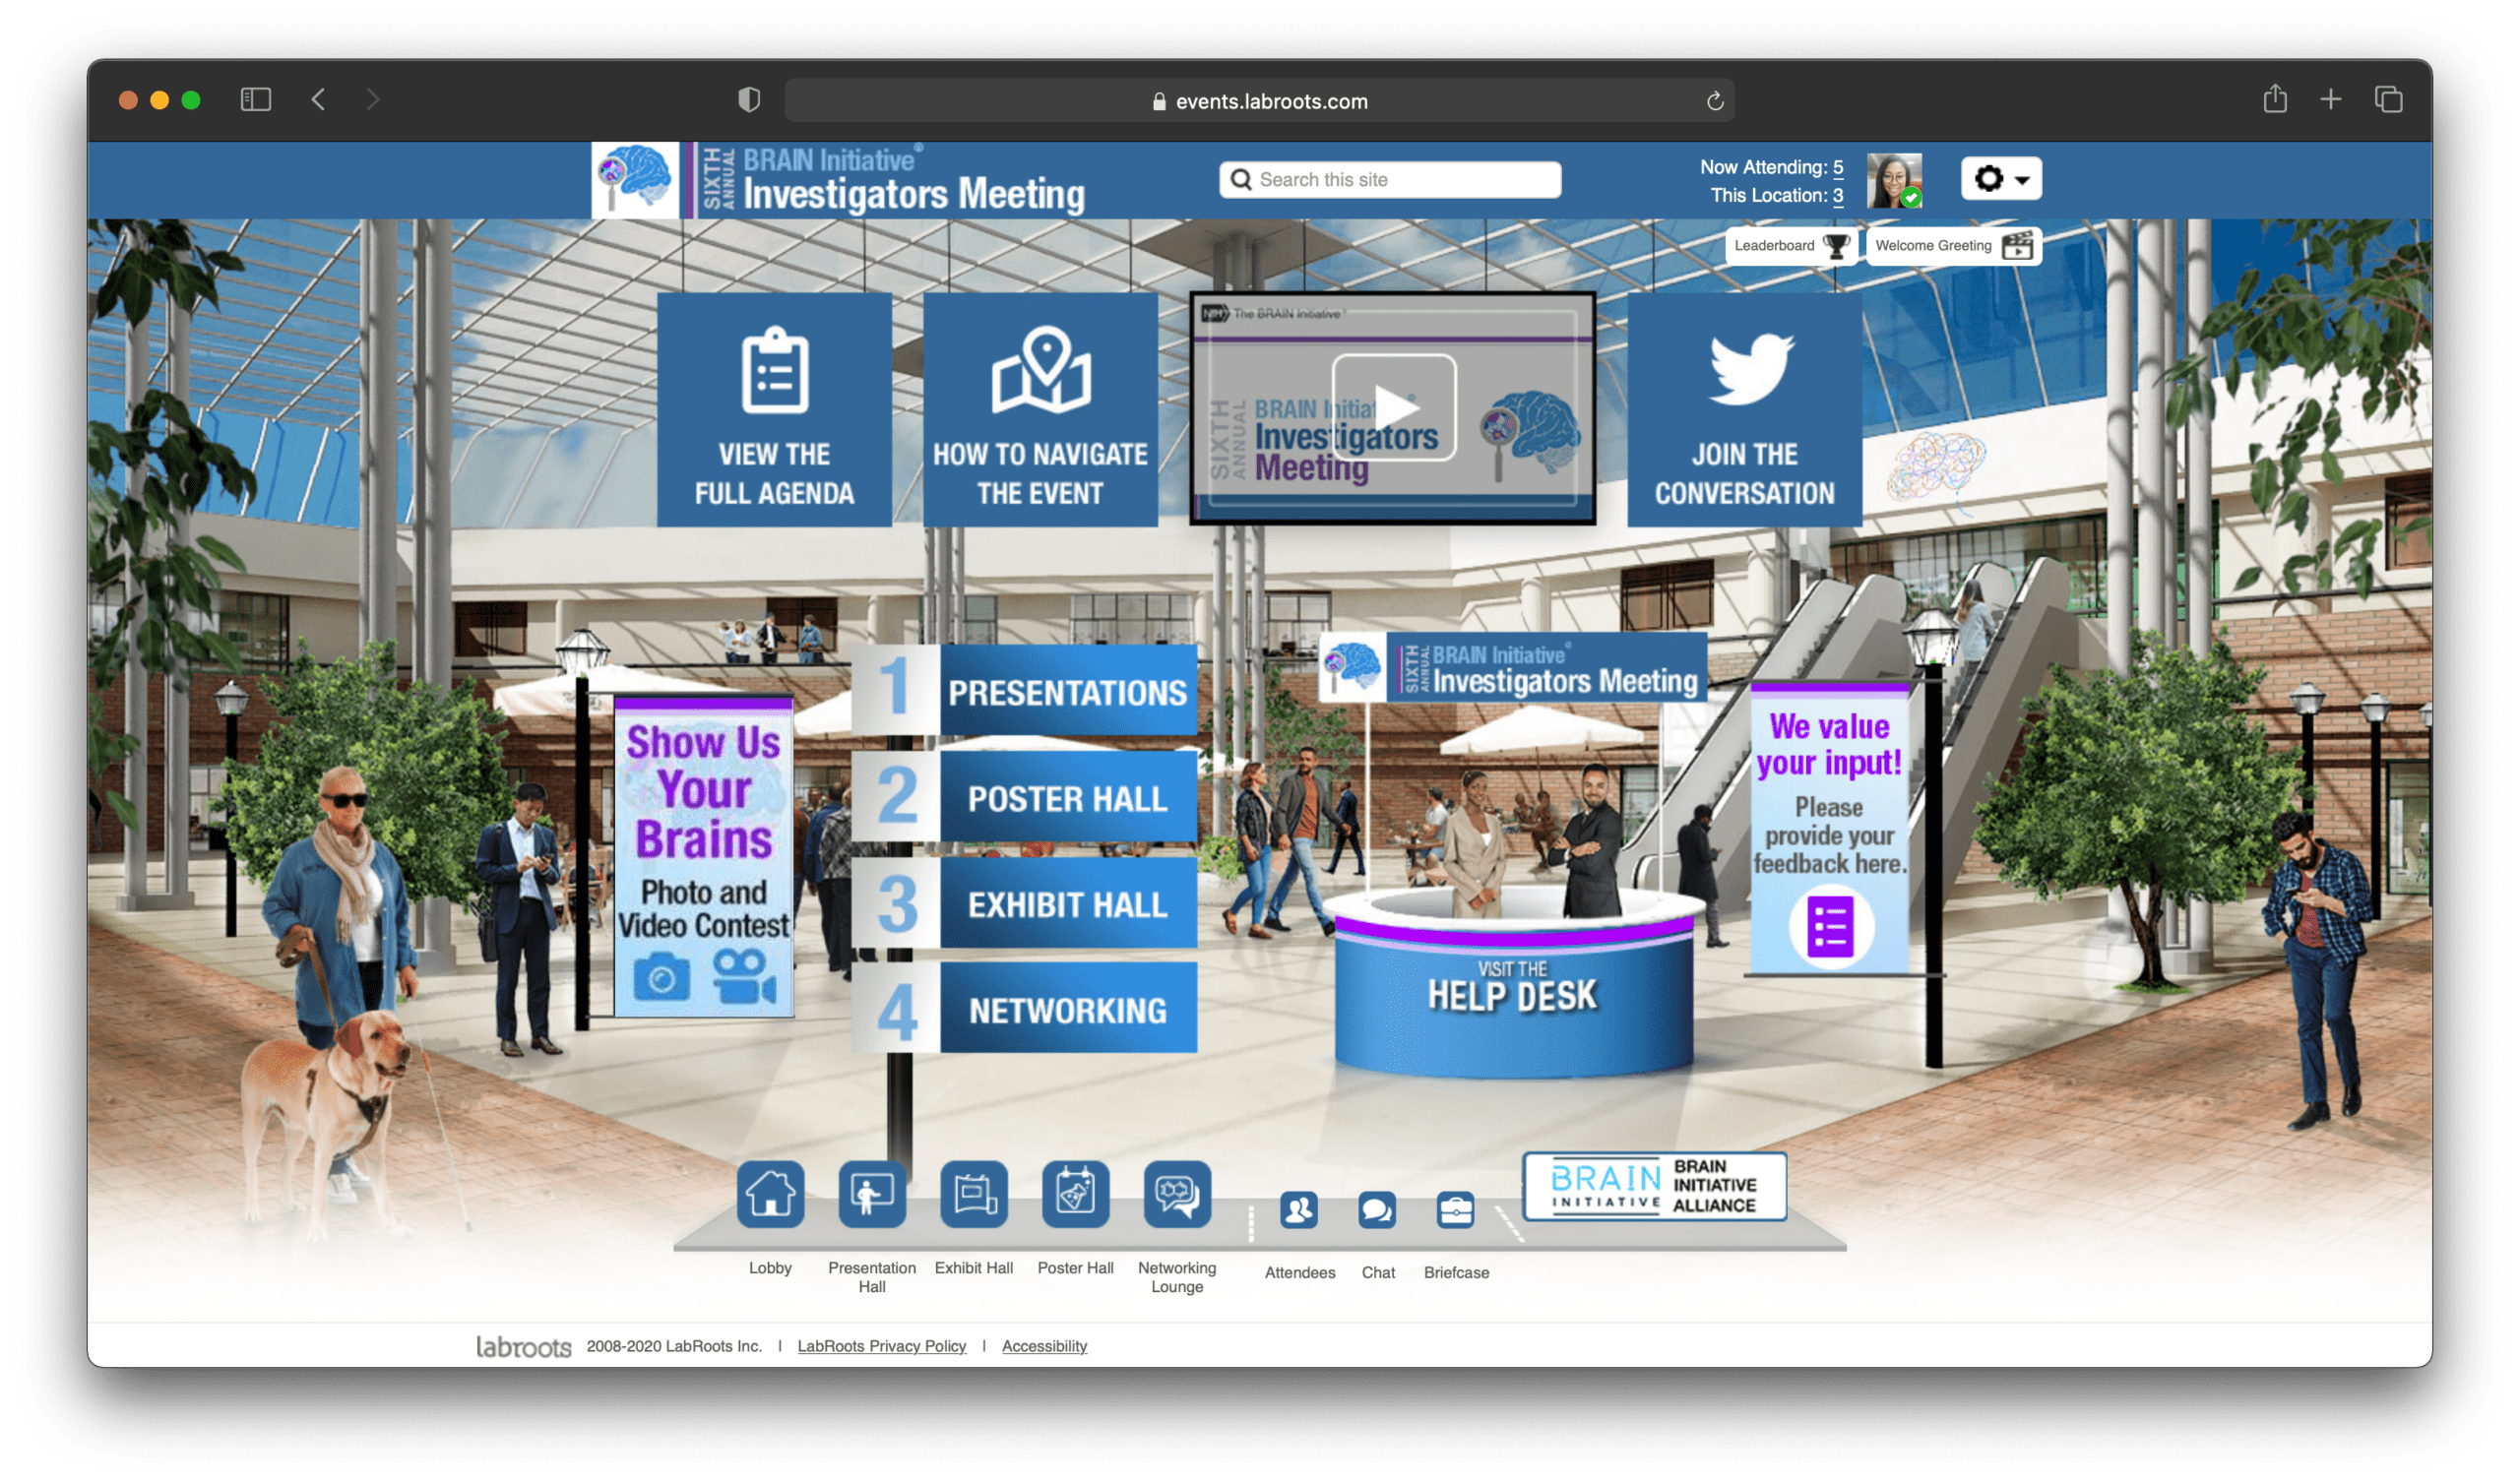Enter the Networking Lounge icon

(1177, 1194)
